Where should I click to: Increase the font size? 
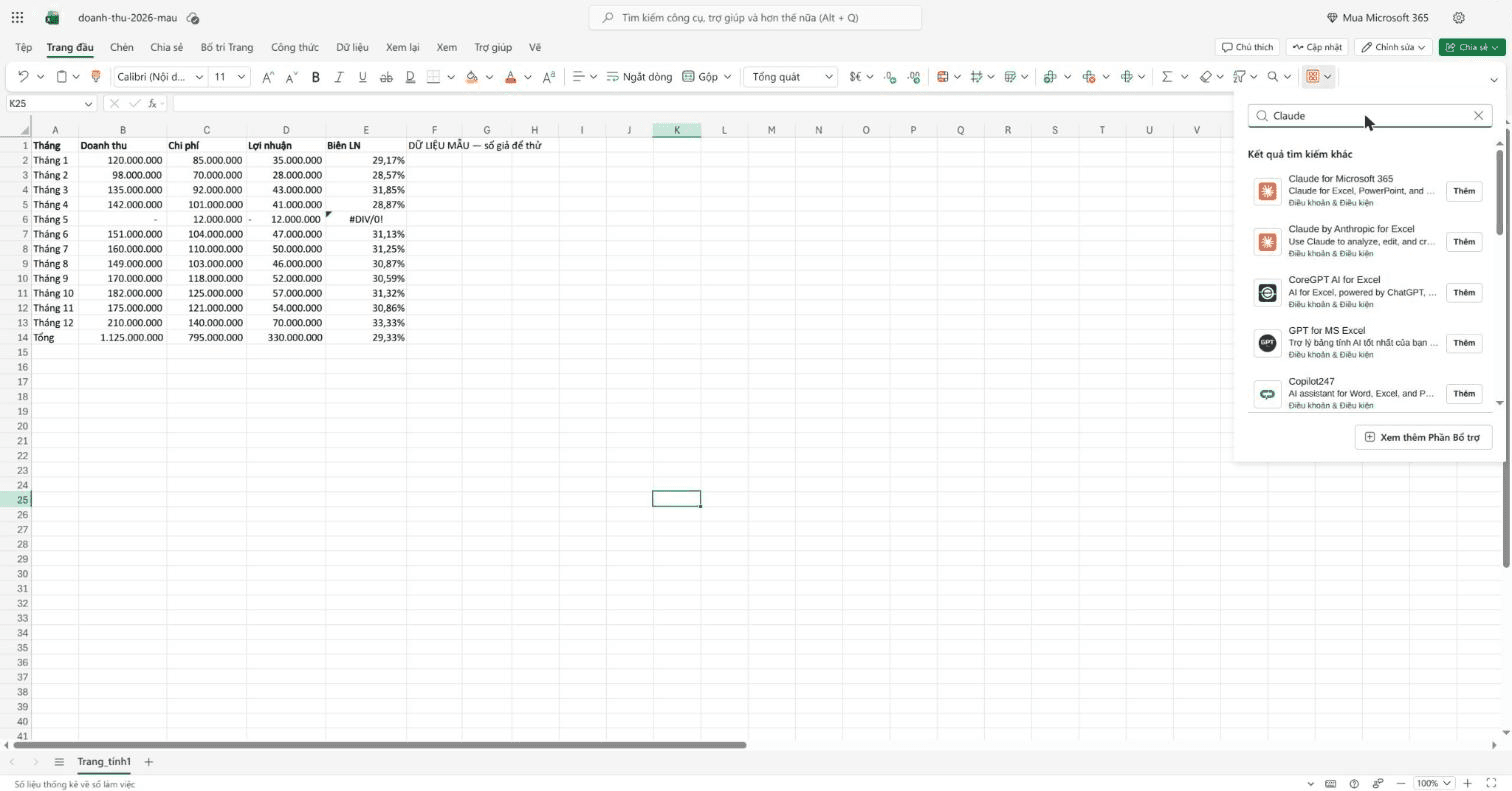tap(267, 77)
